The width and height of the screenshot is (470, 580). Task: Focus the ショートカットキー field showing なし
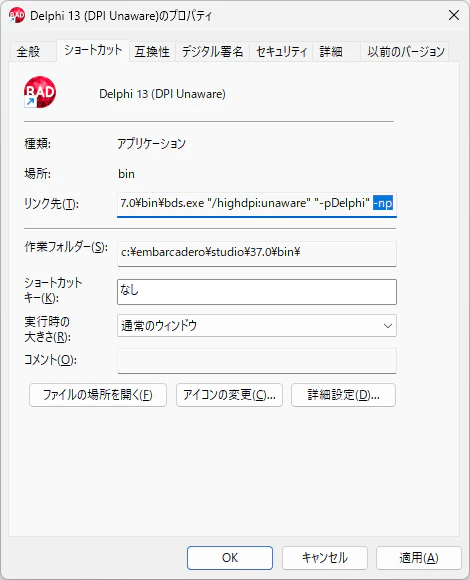257,292
